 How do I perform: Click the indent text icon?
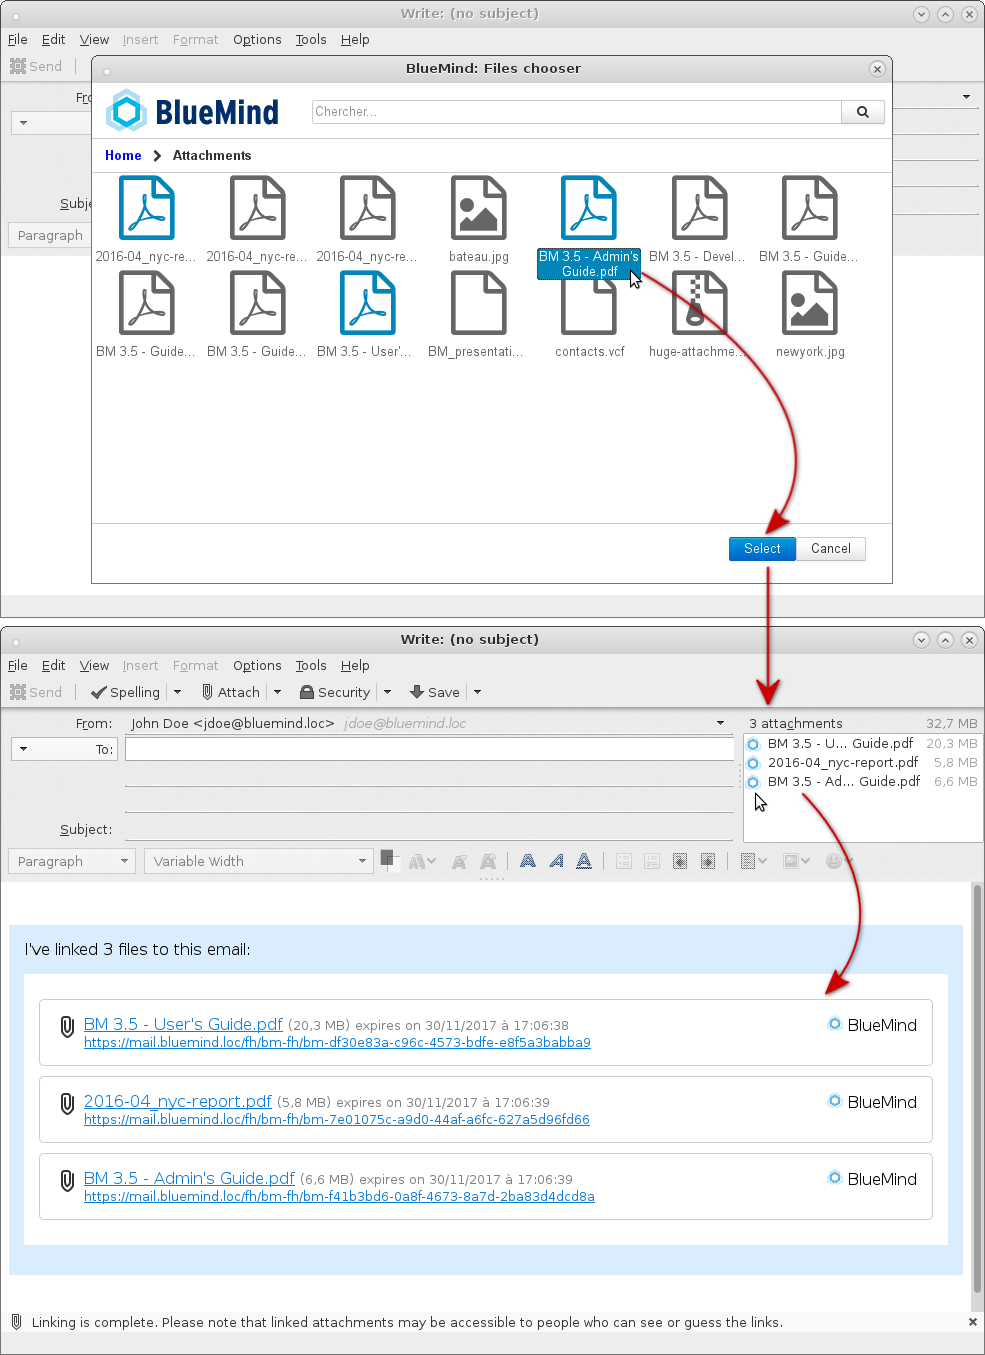(708, 861)
